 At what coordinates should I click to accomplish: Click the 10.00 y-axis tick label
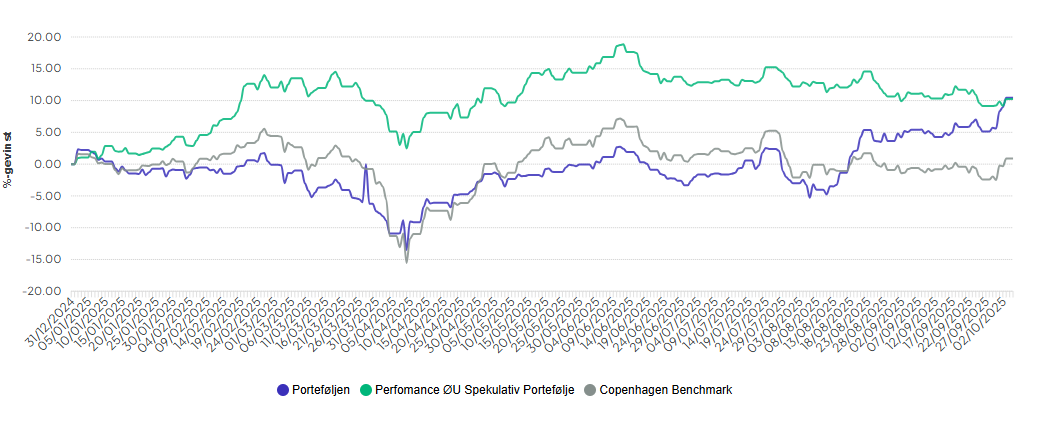[46, 101]
